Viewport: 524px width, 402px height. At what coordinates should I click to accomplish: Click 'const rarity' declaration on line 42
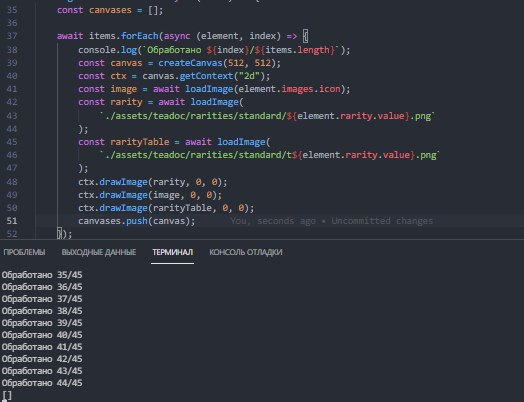click(x=110, y=102)
